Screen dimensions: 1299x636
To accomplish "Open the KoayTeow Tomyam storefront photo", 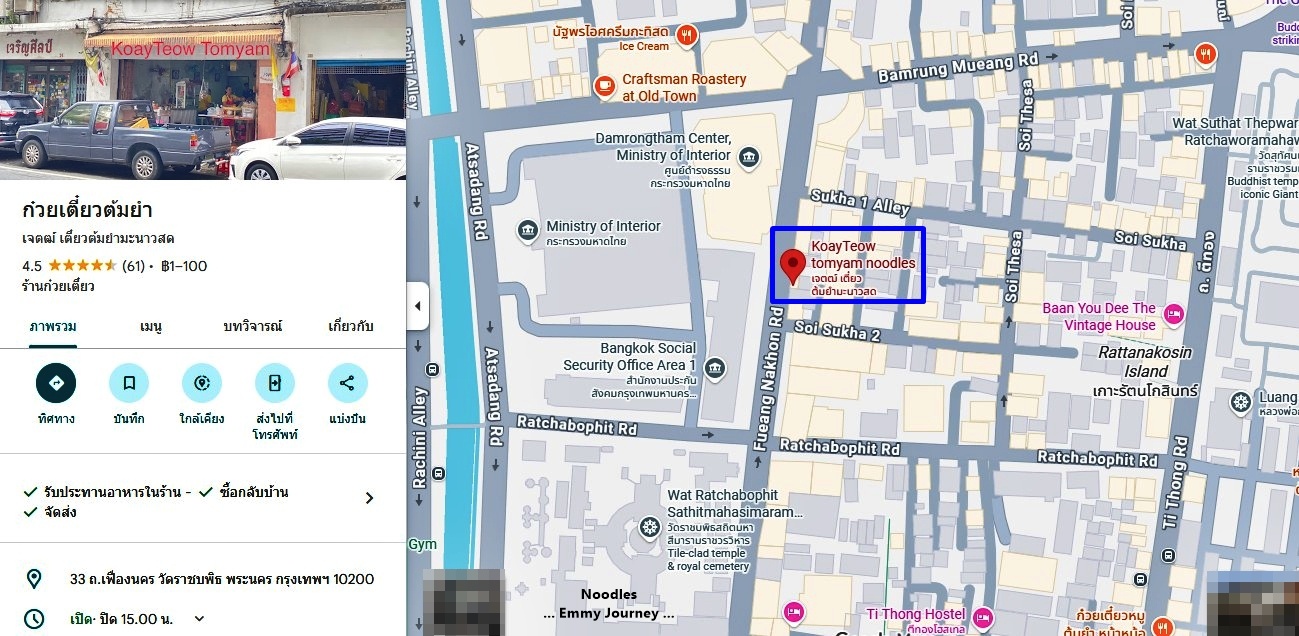I will (203, 90).
